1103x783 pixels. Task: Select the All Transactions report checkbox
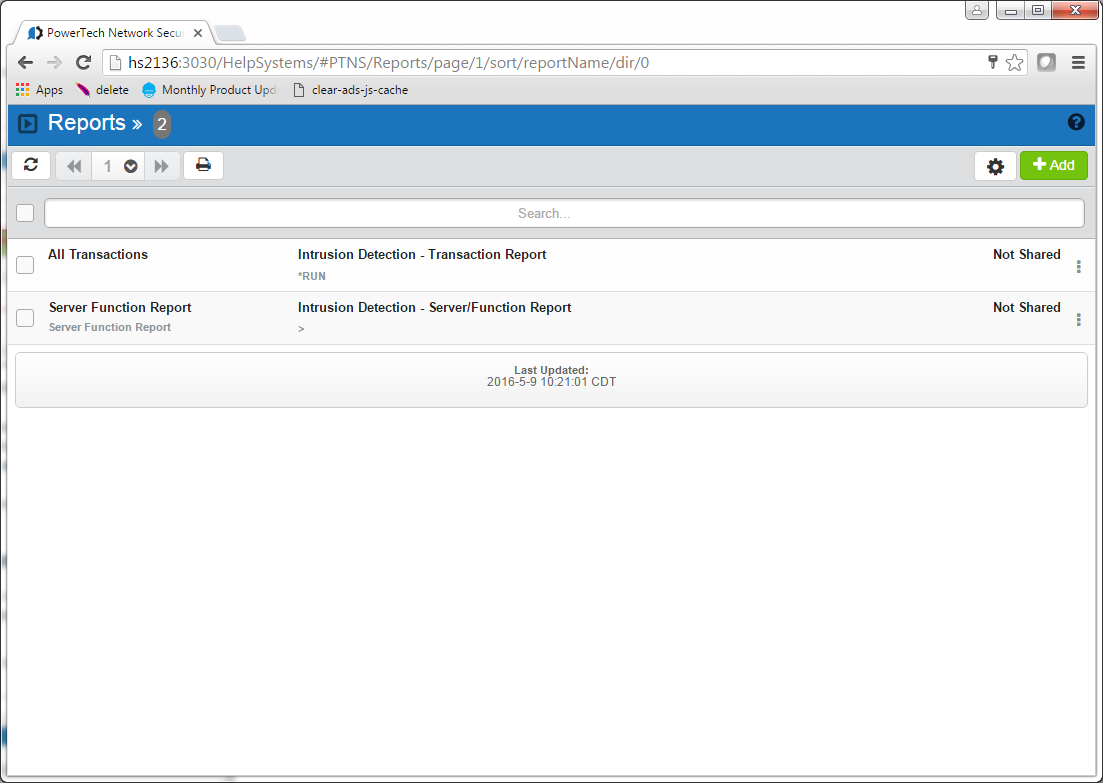point(26,265)
